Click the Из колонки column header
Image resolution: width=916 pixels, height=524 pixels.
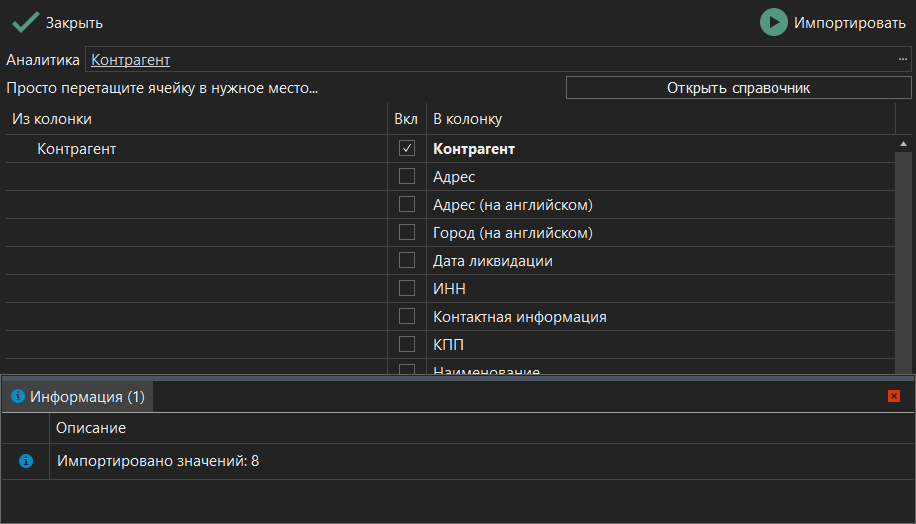tap(196, 119)
